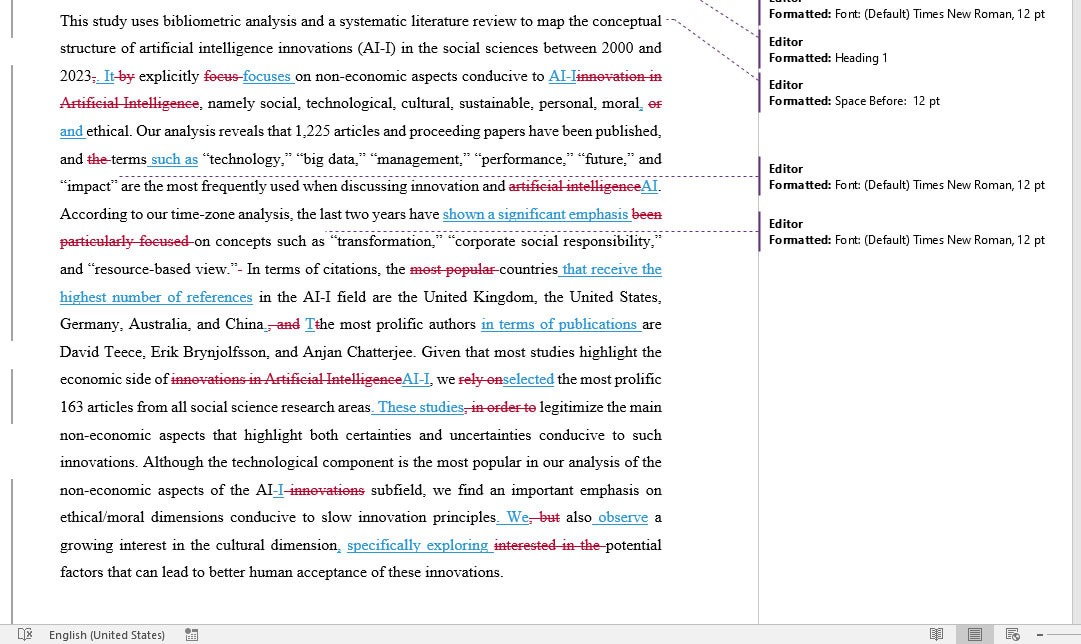This screenshot has width=1081, height=644.
Task: Switch to Web Layout view
Action: click(x=1012, y=634)
